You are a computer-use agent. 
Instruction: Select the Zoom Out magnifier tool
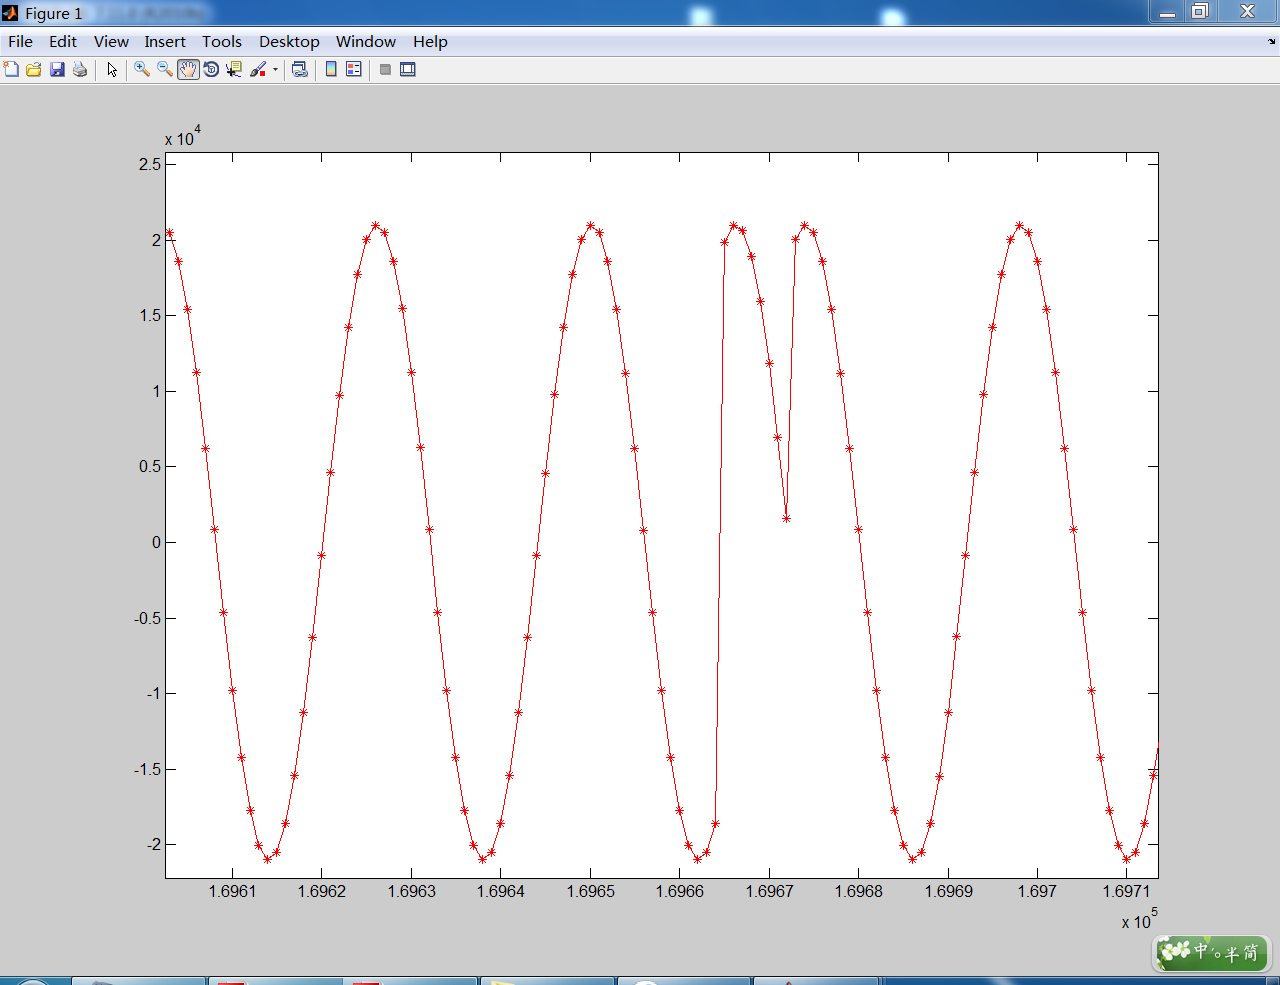tap(165, 69)
